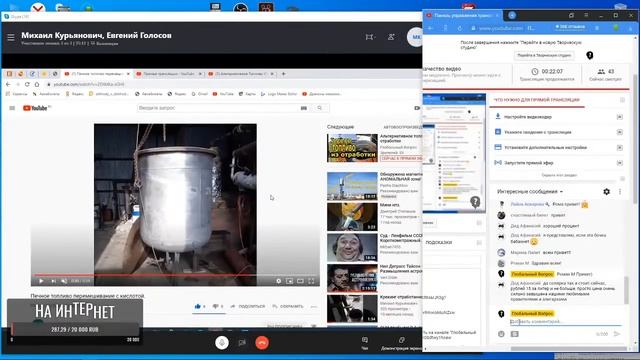The image size is (640, 360).
Task: Send the chat message arrow
Action: click(x=617, y=334)
